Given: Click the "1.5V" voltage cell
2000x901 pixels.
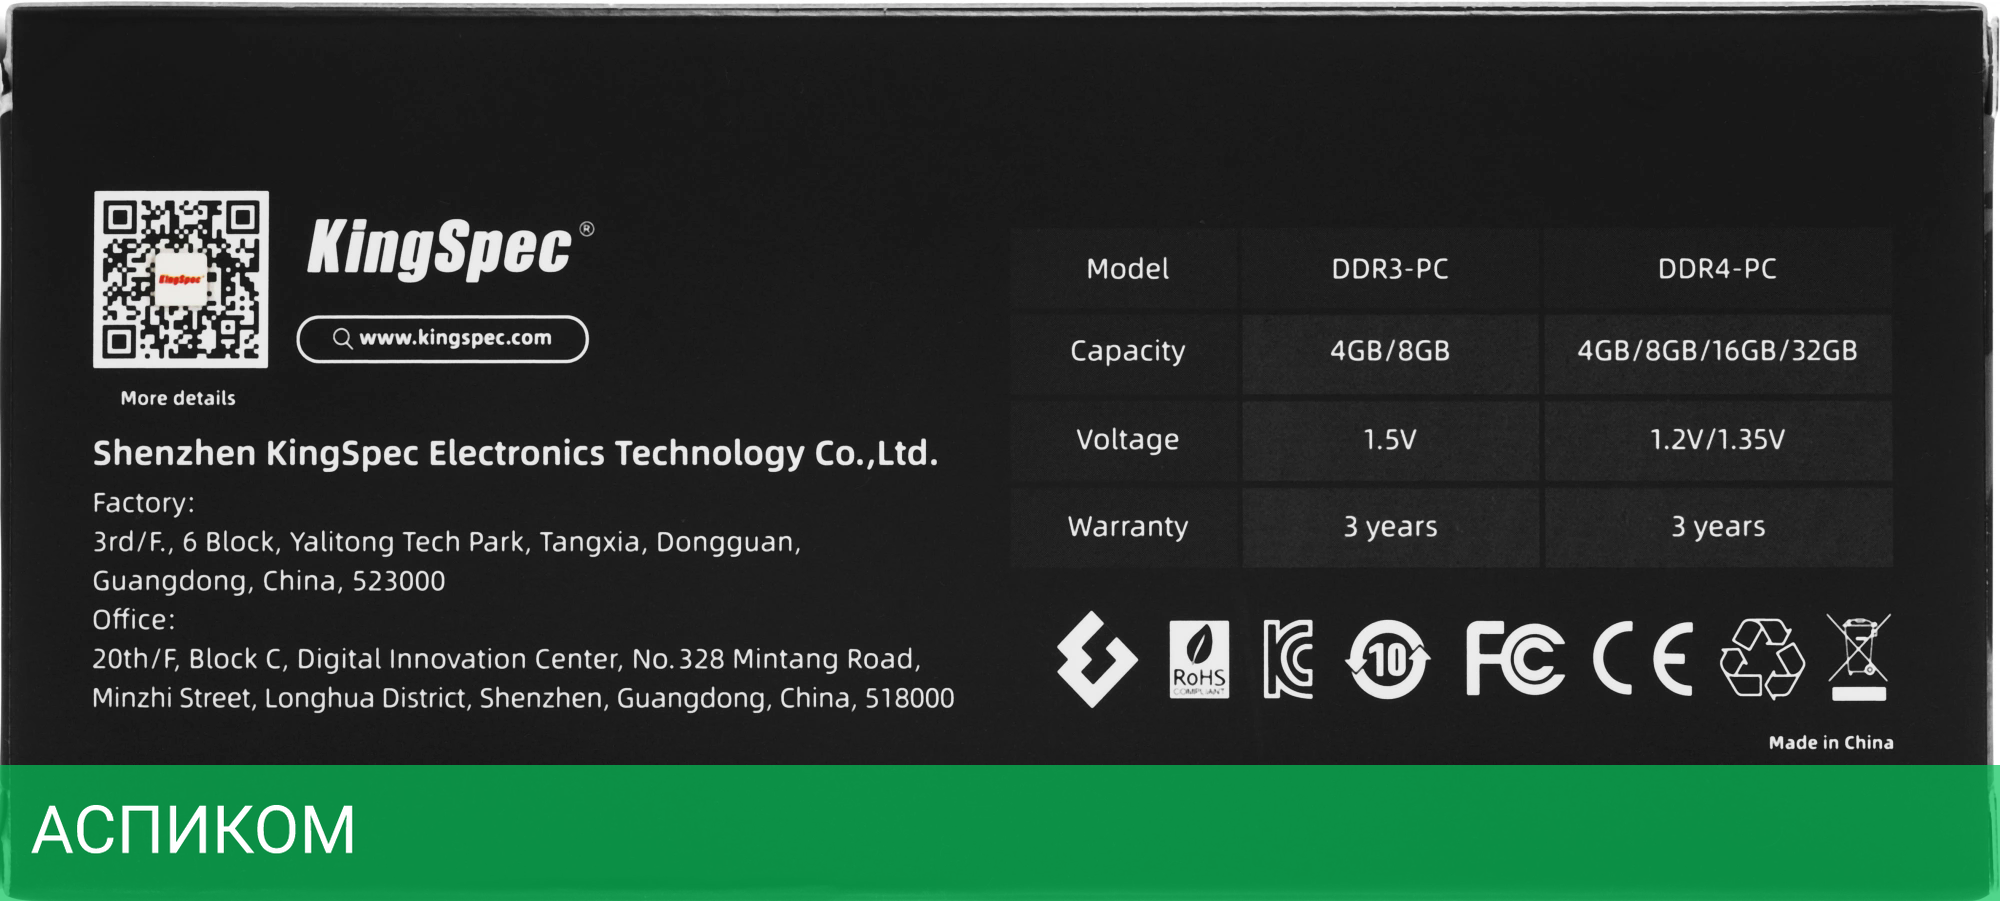Looking at the screenshot, I should tap(1390, 440).
